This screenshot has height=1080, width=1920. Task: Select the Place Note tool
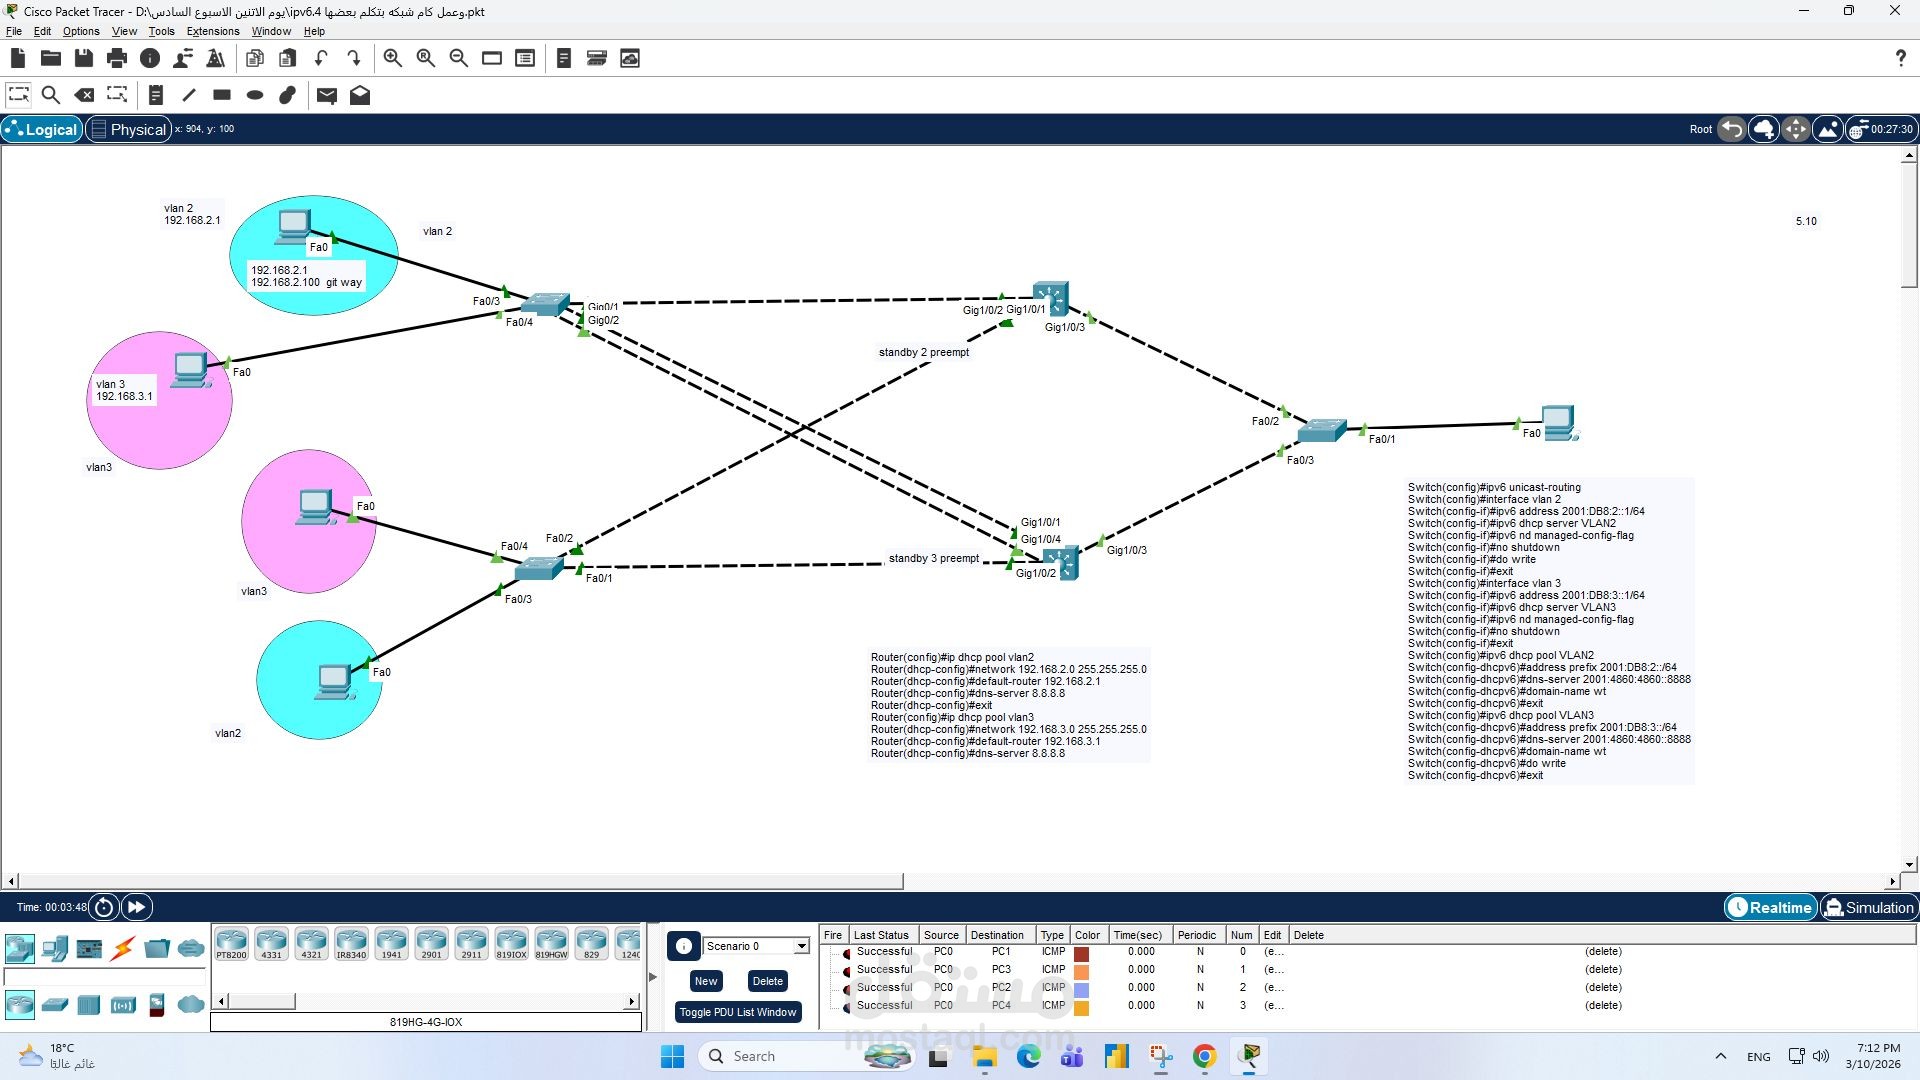(x=155, y=95)
